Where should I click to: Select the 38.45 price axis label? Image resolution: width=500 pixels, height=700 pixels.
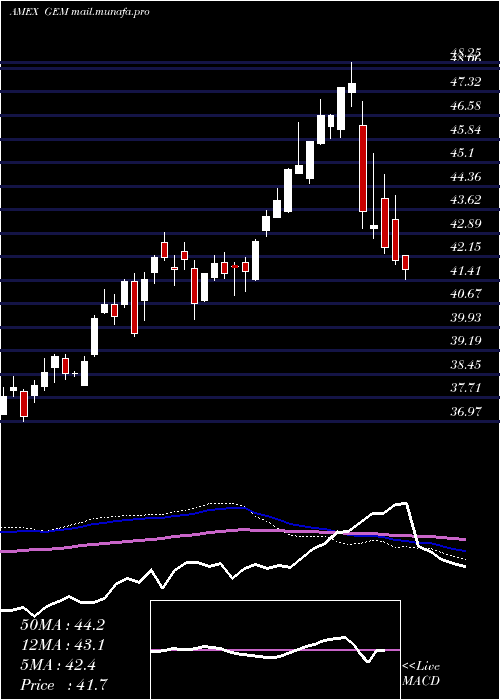466,365
